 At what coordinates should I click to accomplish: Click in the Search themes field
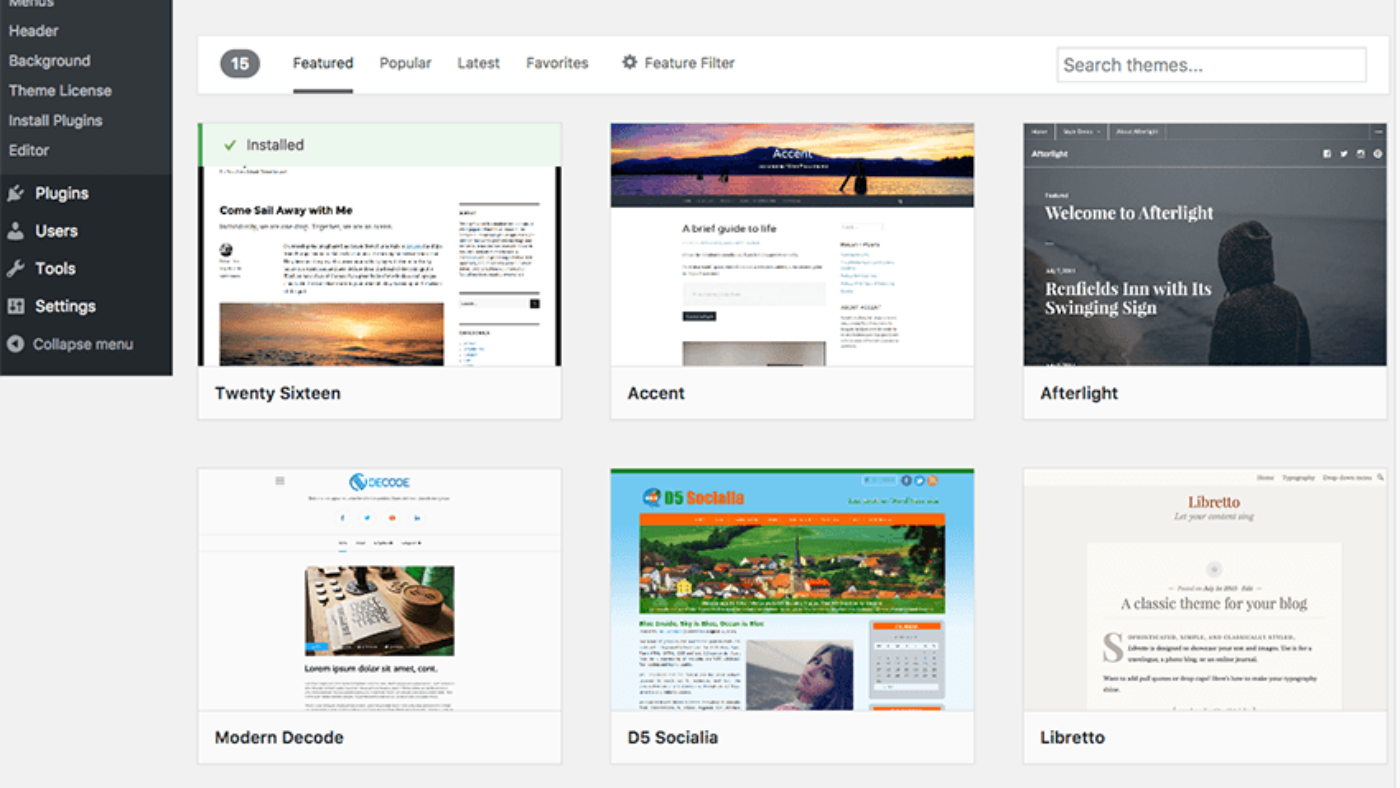[x=1211, y=65]
